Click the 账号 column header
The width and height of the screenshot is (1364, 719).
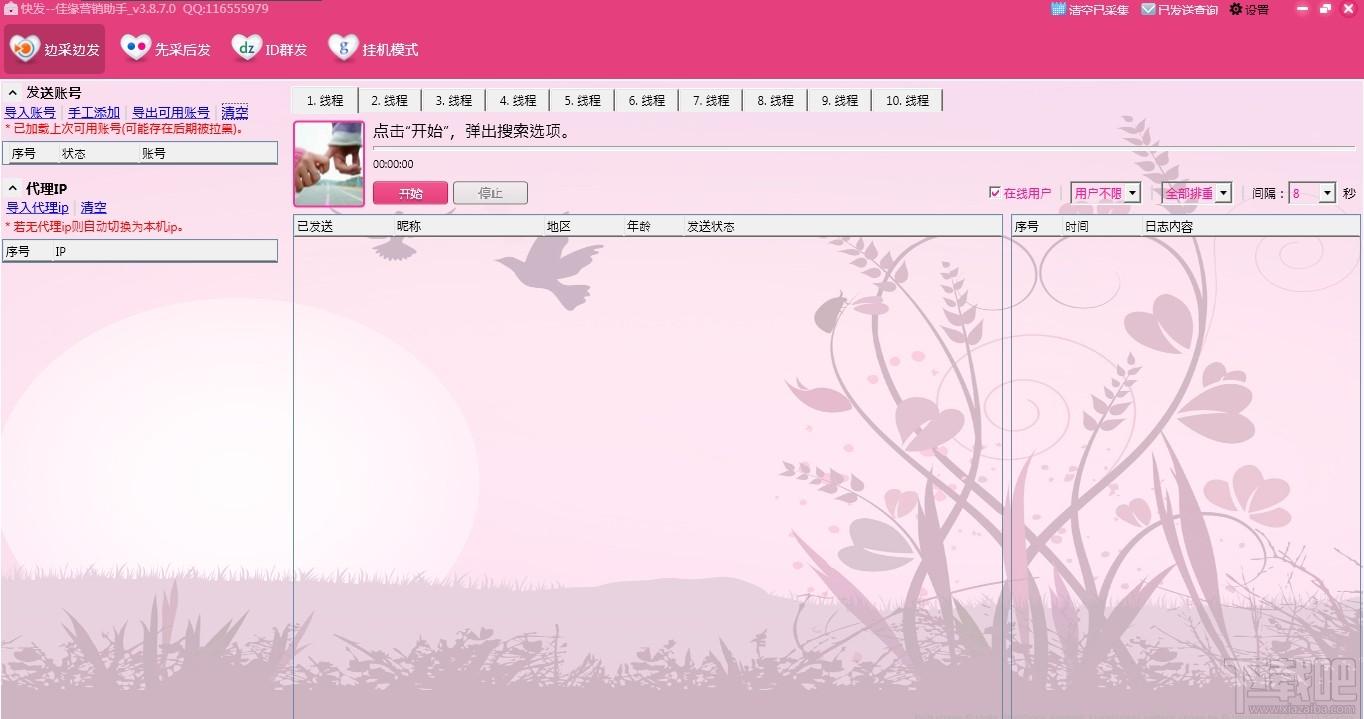click(207, 153)
